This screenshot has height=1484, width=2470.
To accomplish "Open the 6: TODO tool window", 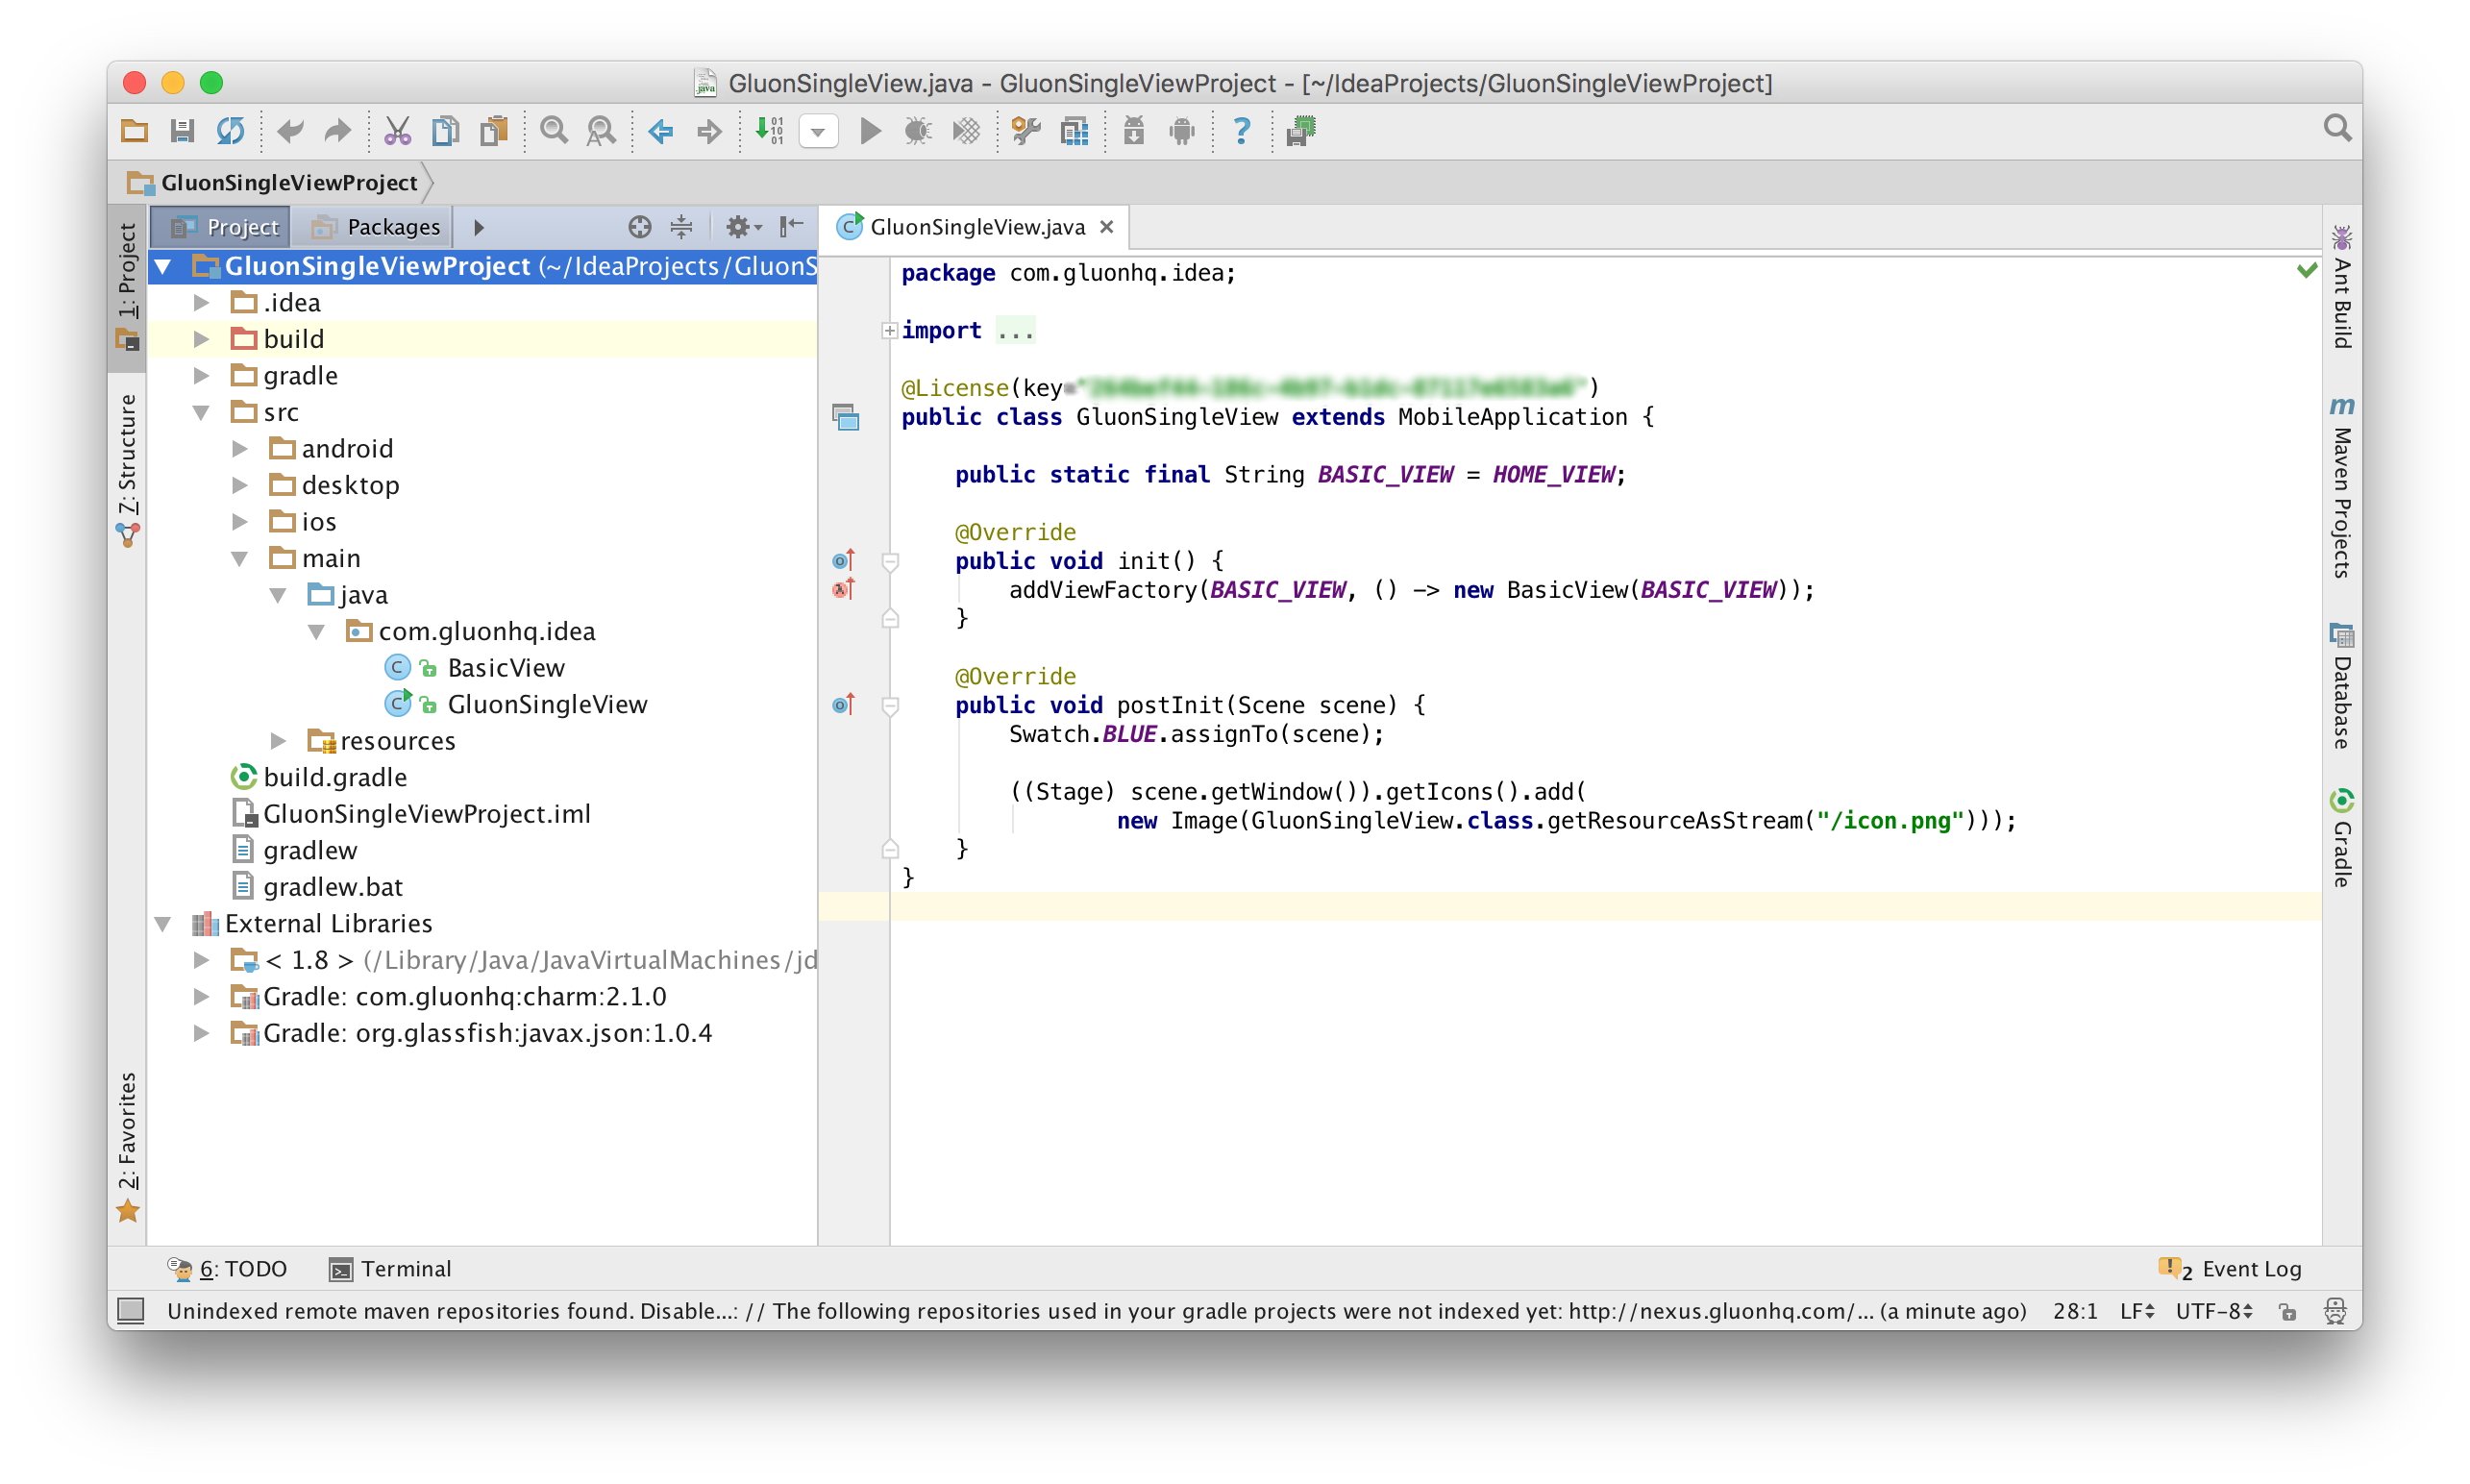I will [227, 1268].
